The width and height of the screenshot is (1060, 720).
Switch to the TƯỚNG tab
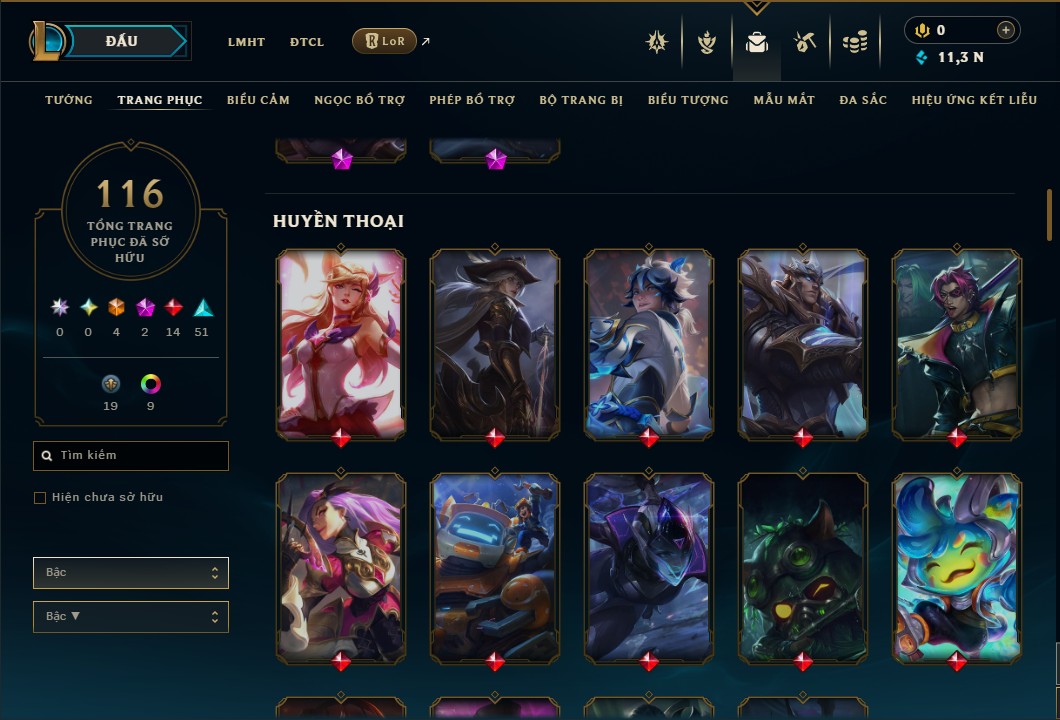(x=69, y=100)
